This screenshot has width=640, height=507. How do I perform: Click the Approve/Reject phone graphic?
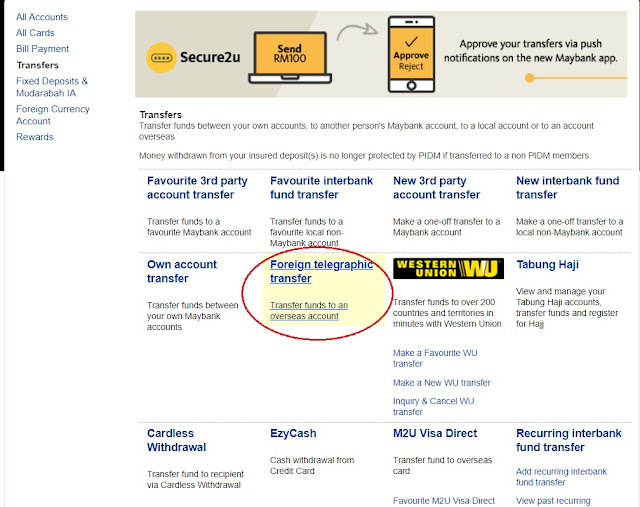411,54
